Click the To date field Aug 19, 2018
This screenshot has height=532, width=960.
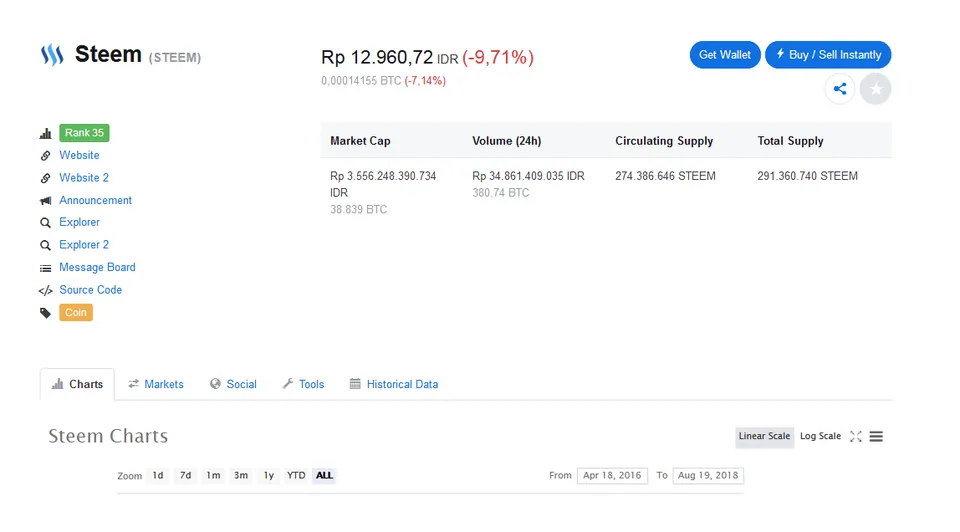(708, 476)
